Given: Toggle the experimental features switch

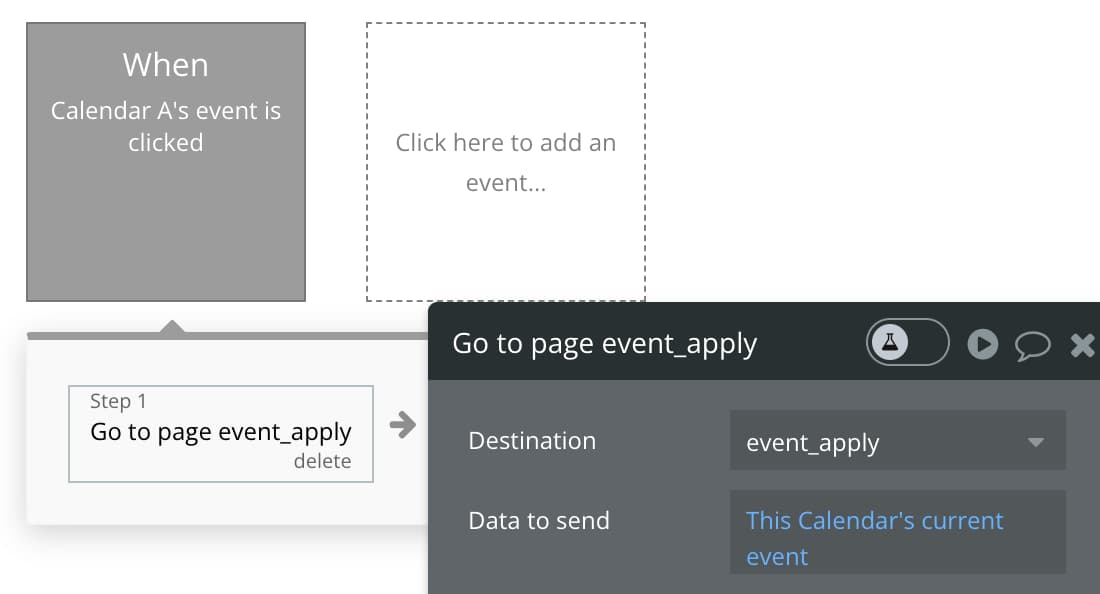Looking at the screenshot, I should (x=908, y=342).
